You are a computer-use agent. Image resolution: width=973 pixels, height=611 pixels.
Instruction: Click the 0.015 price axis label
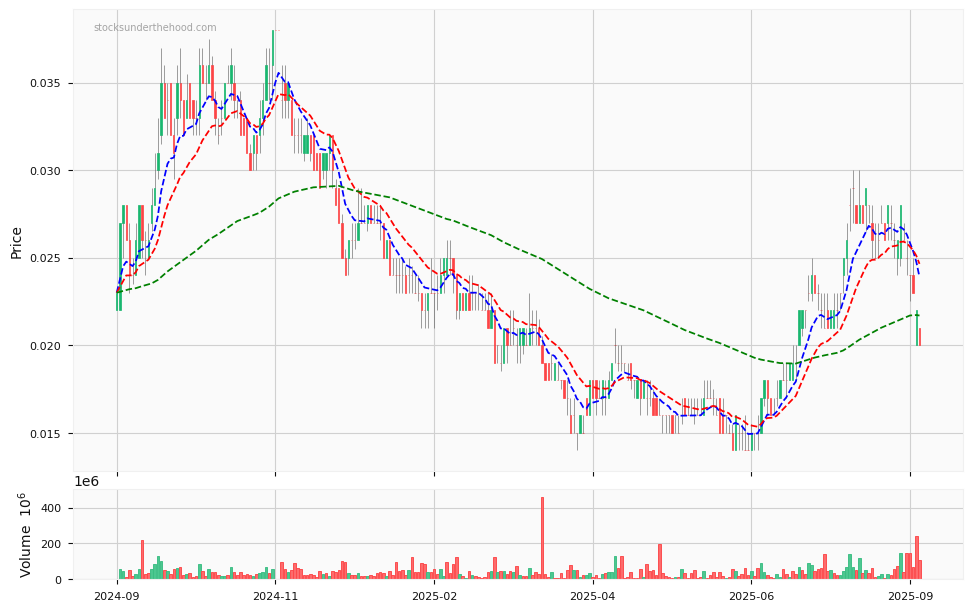[47, 433]
